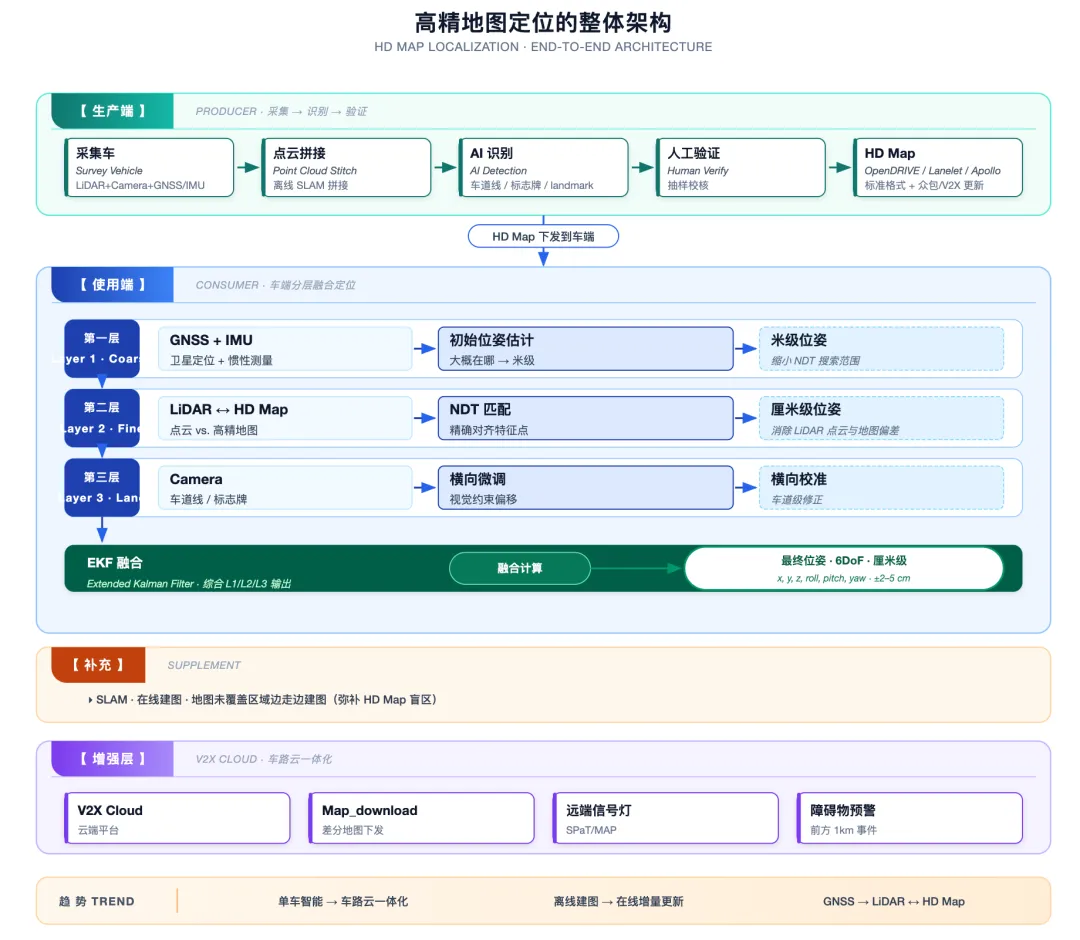The width and height of the screenshot is (1080, 940).
Task: Click the 第一层 layer badge
Action: (102, 348)
